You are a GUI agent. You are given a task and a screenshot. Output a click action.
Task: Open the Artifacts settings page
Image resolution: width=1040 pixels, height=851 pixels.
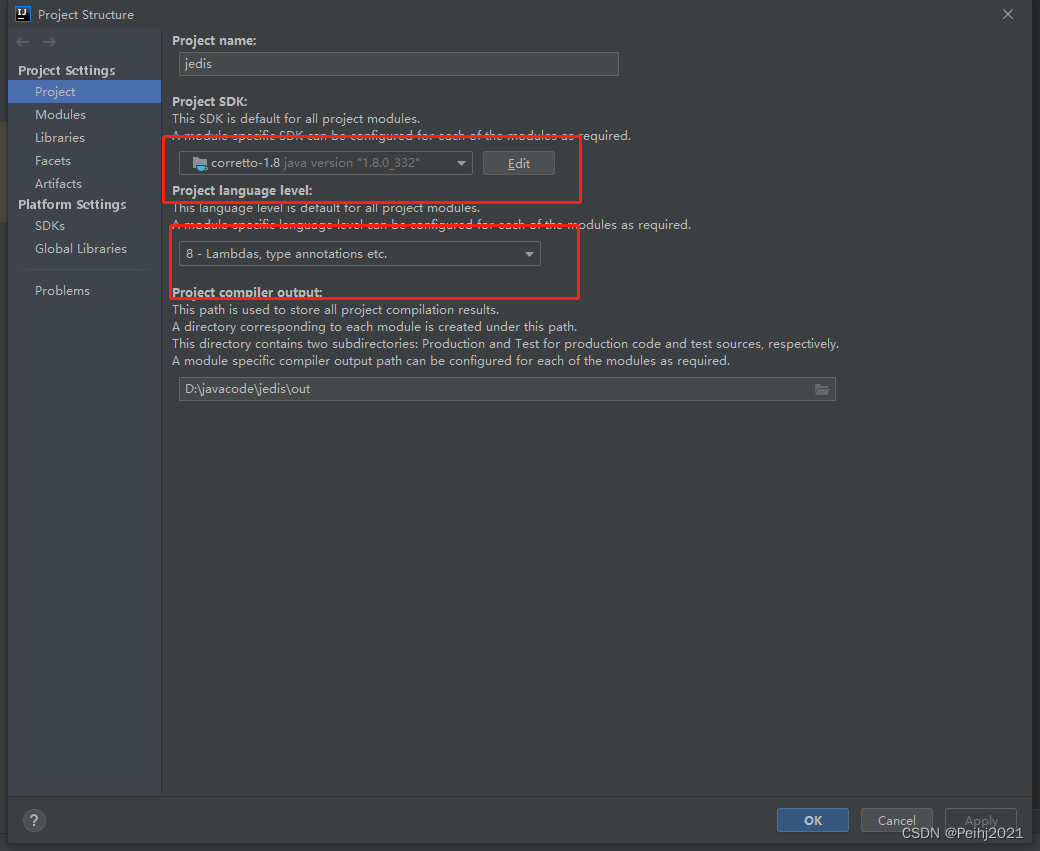point(58,183)
